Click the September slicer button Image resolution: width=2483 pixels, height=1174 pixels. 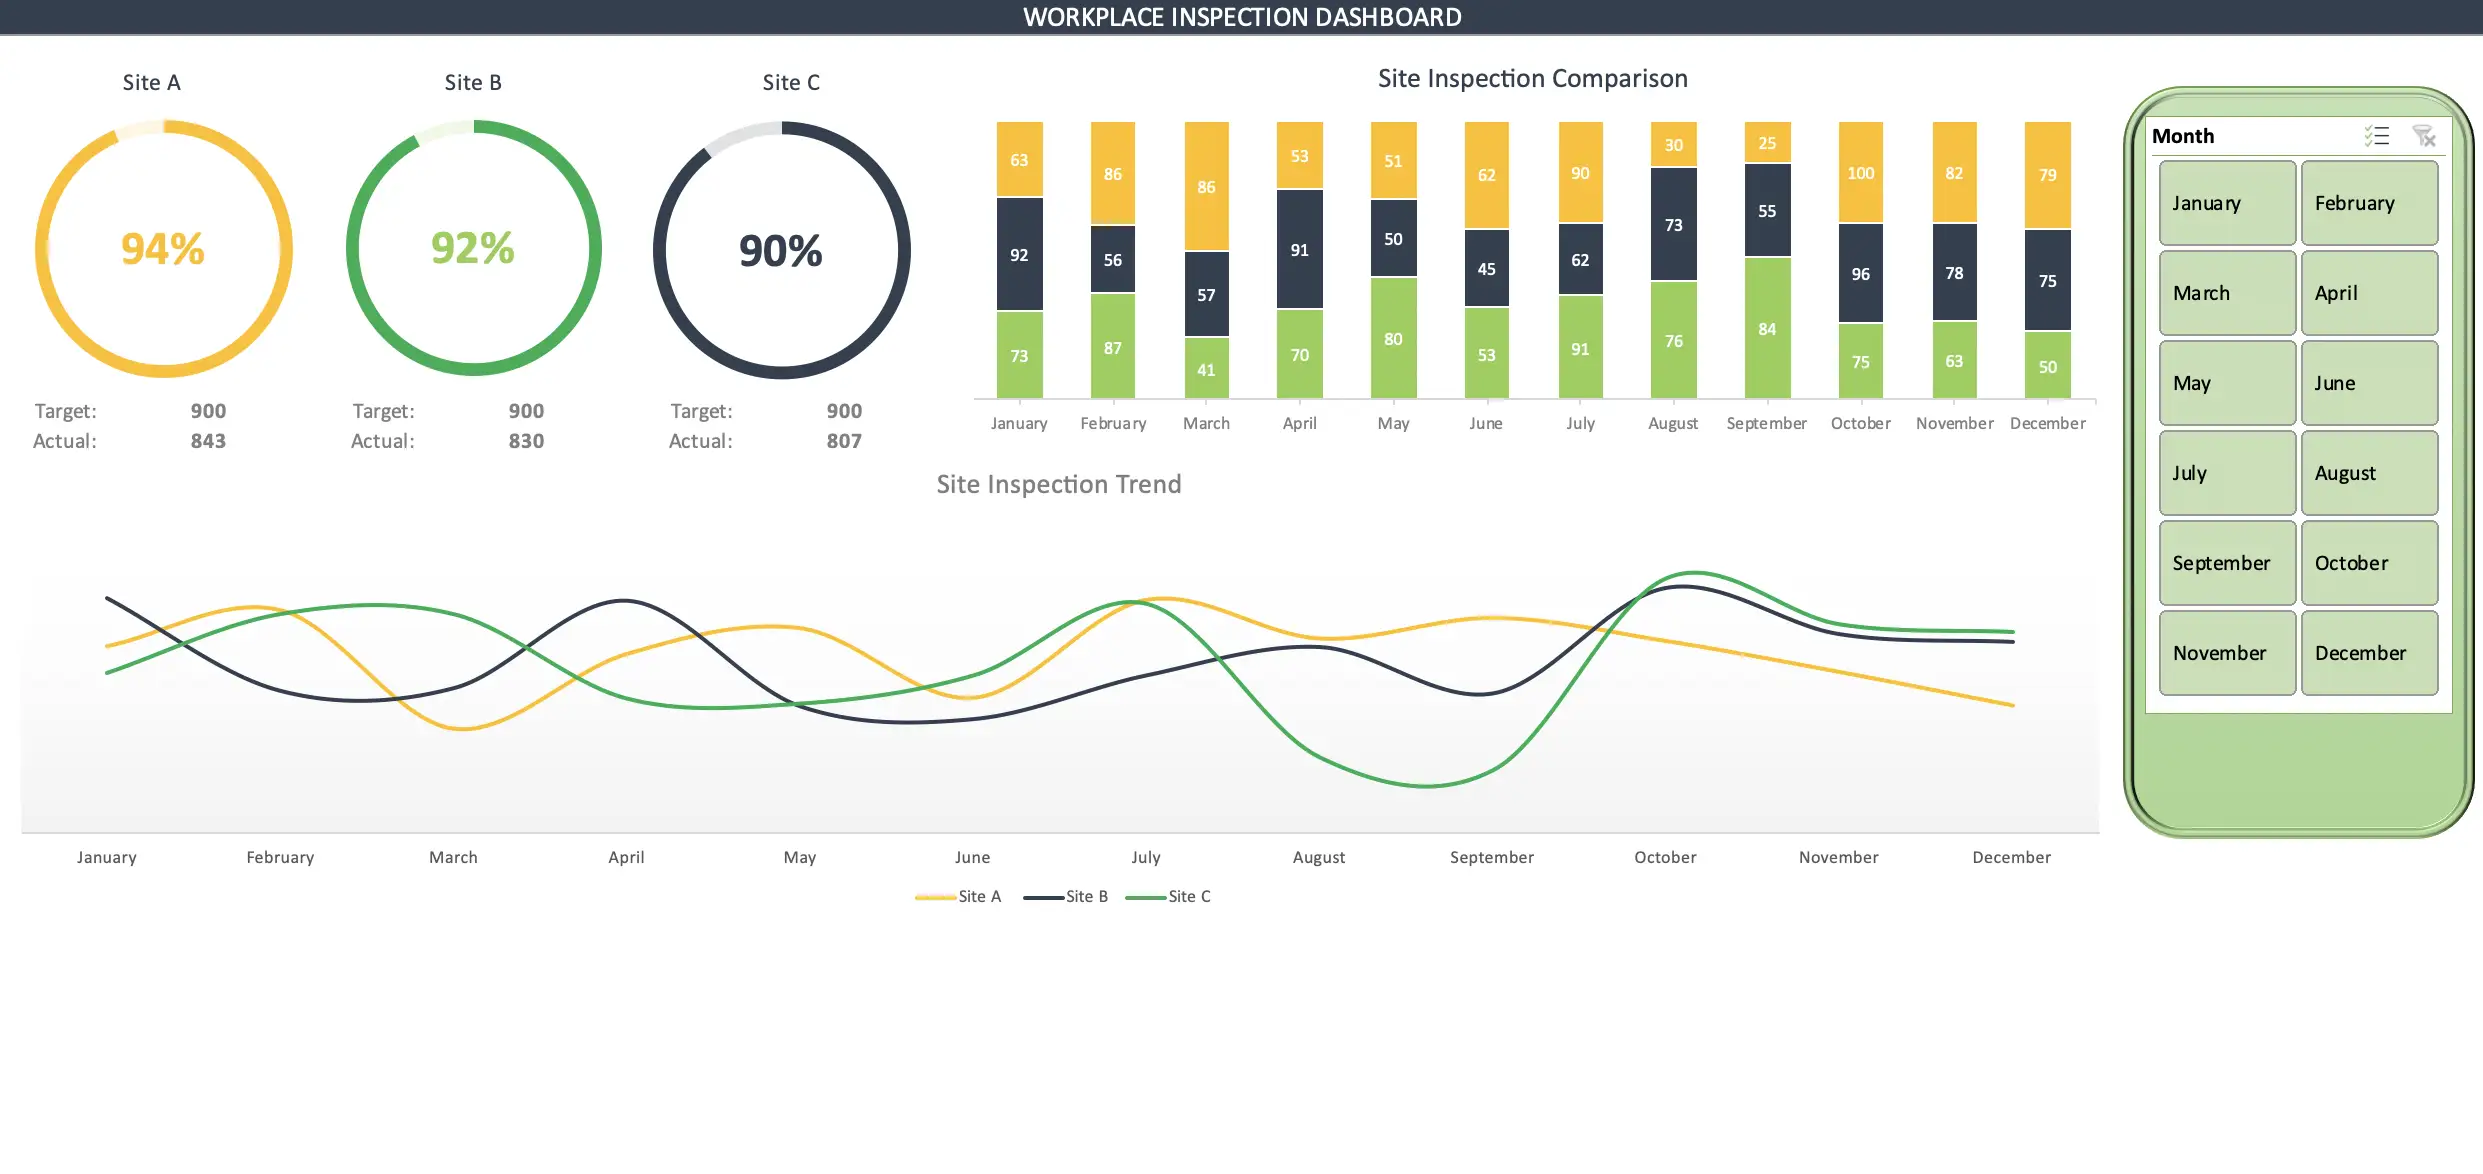2227,563
